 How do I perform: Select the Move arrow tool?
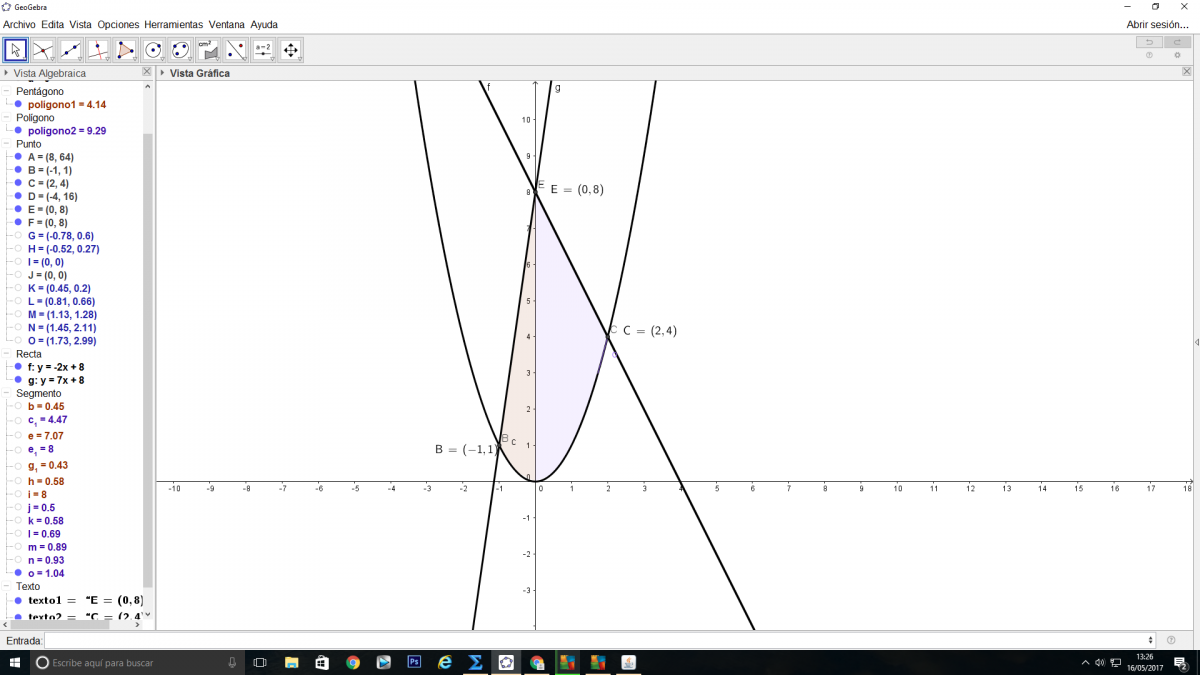15,50
